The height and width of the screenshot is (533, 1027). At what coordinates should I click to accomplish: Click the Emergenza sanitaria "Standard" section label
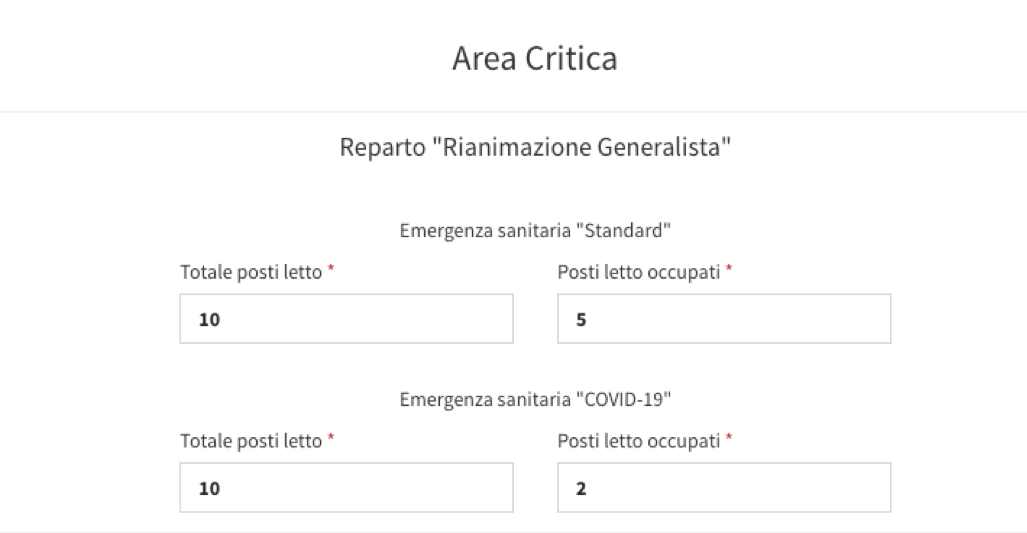(535, 230)
